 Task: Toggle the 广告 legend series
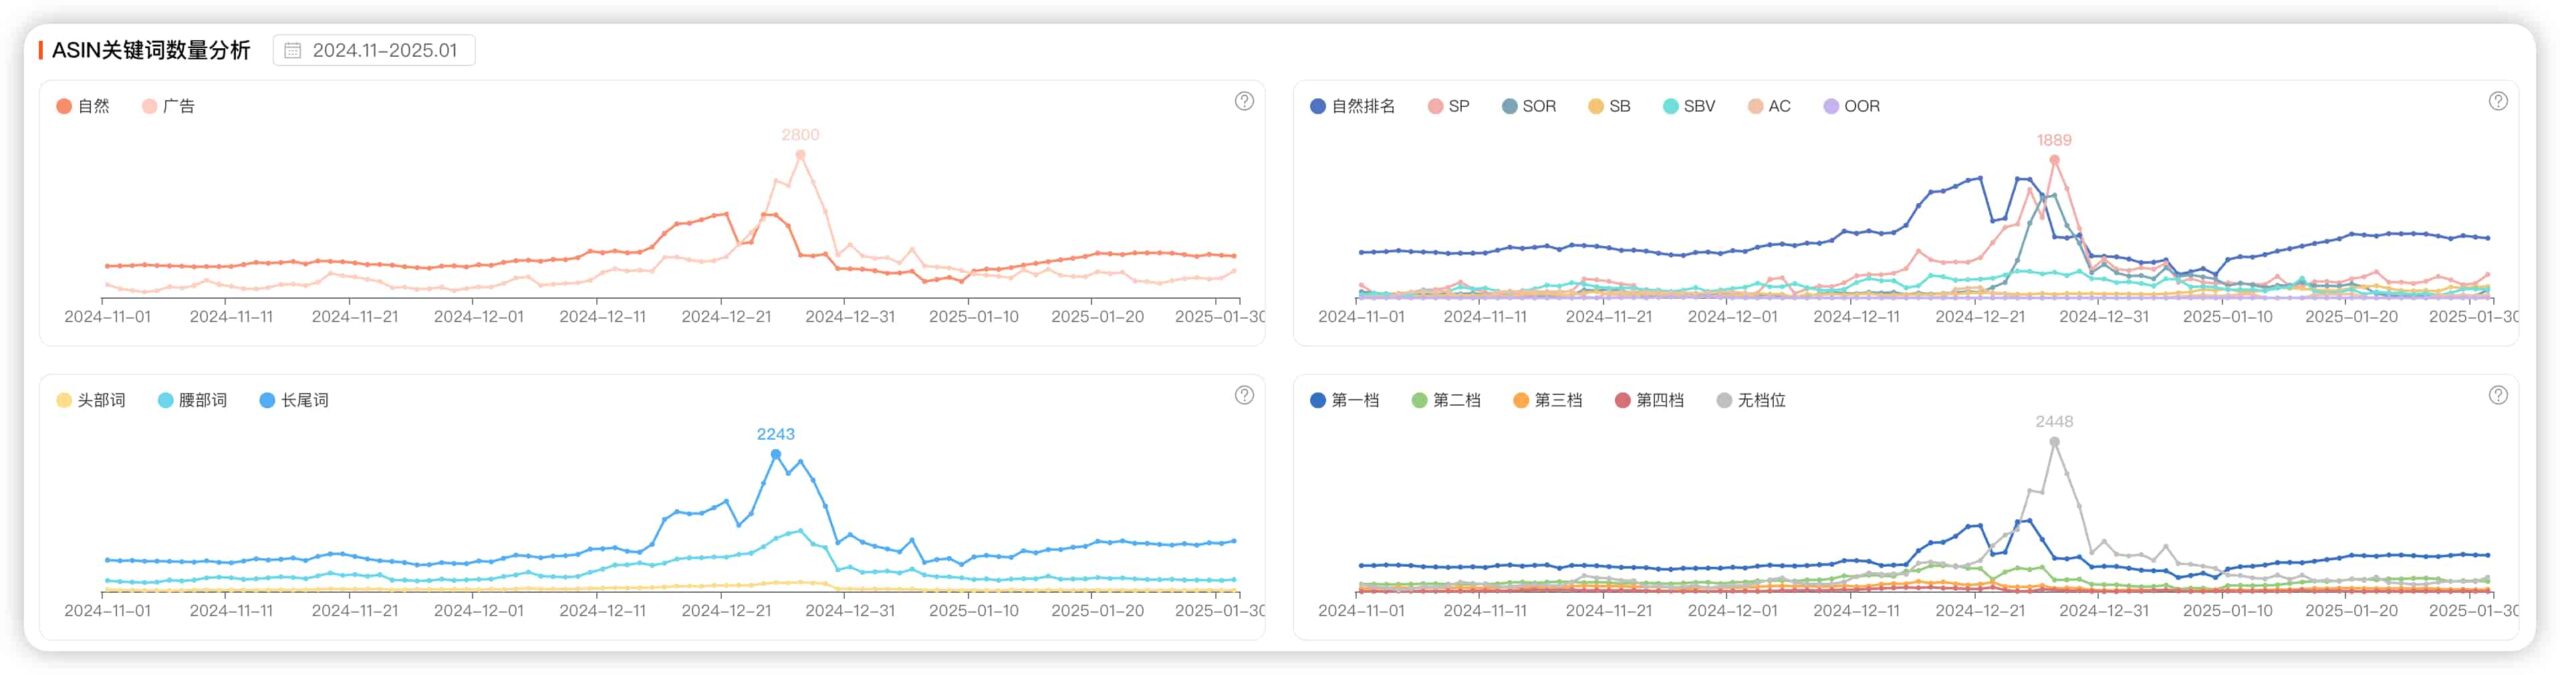tap(168, 106)
